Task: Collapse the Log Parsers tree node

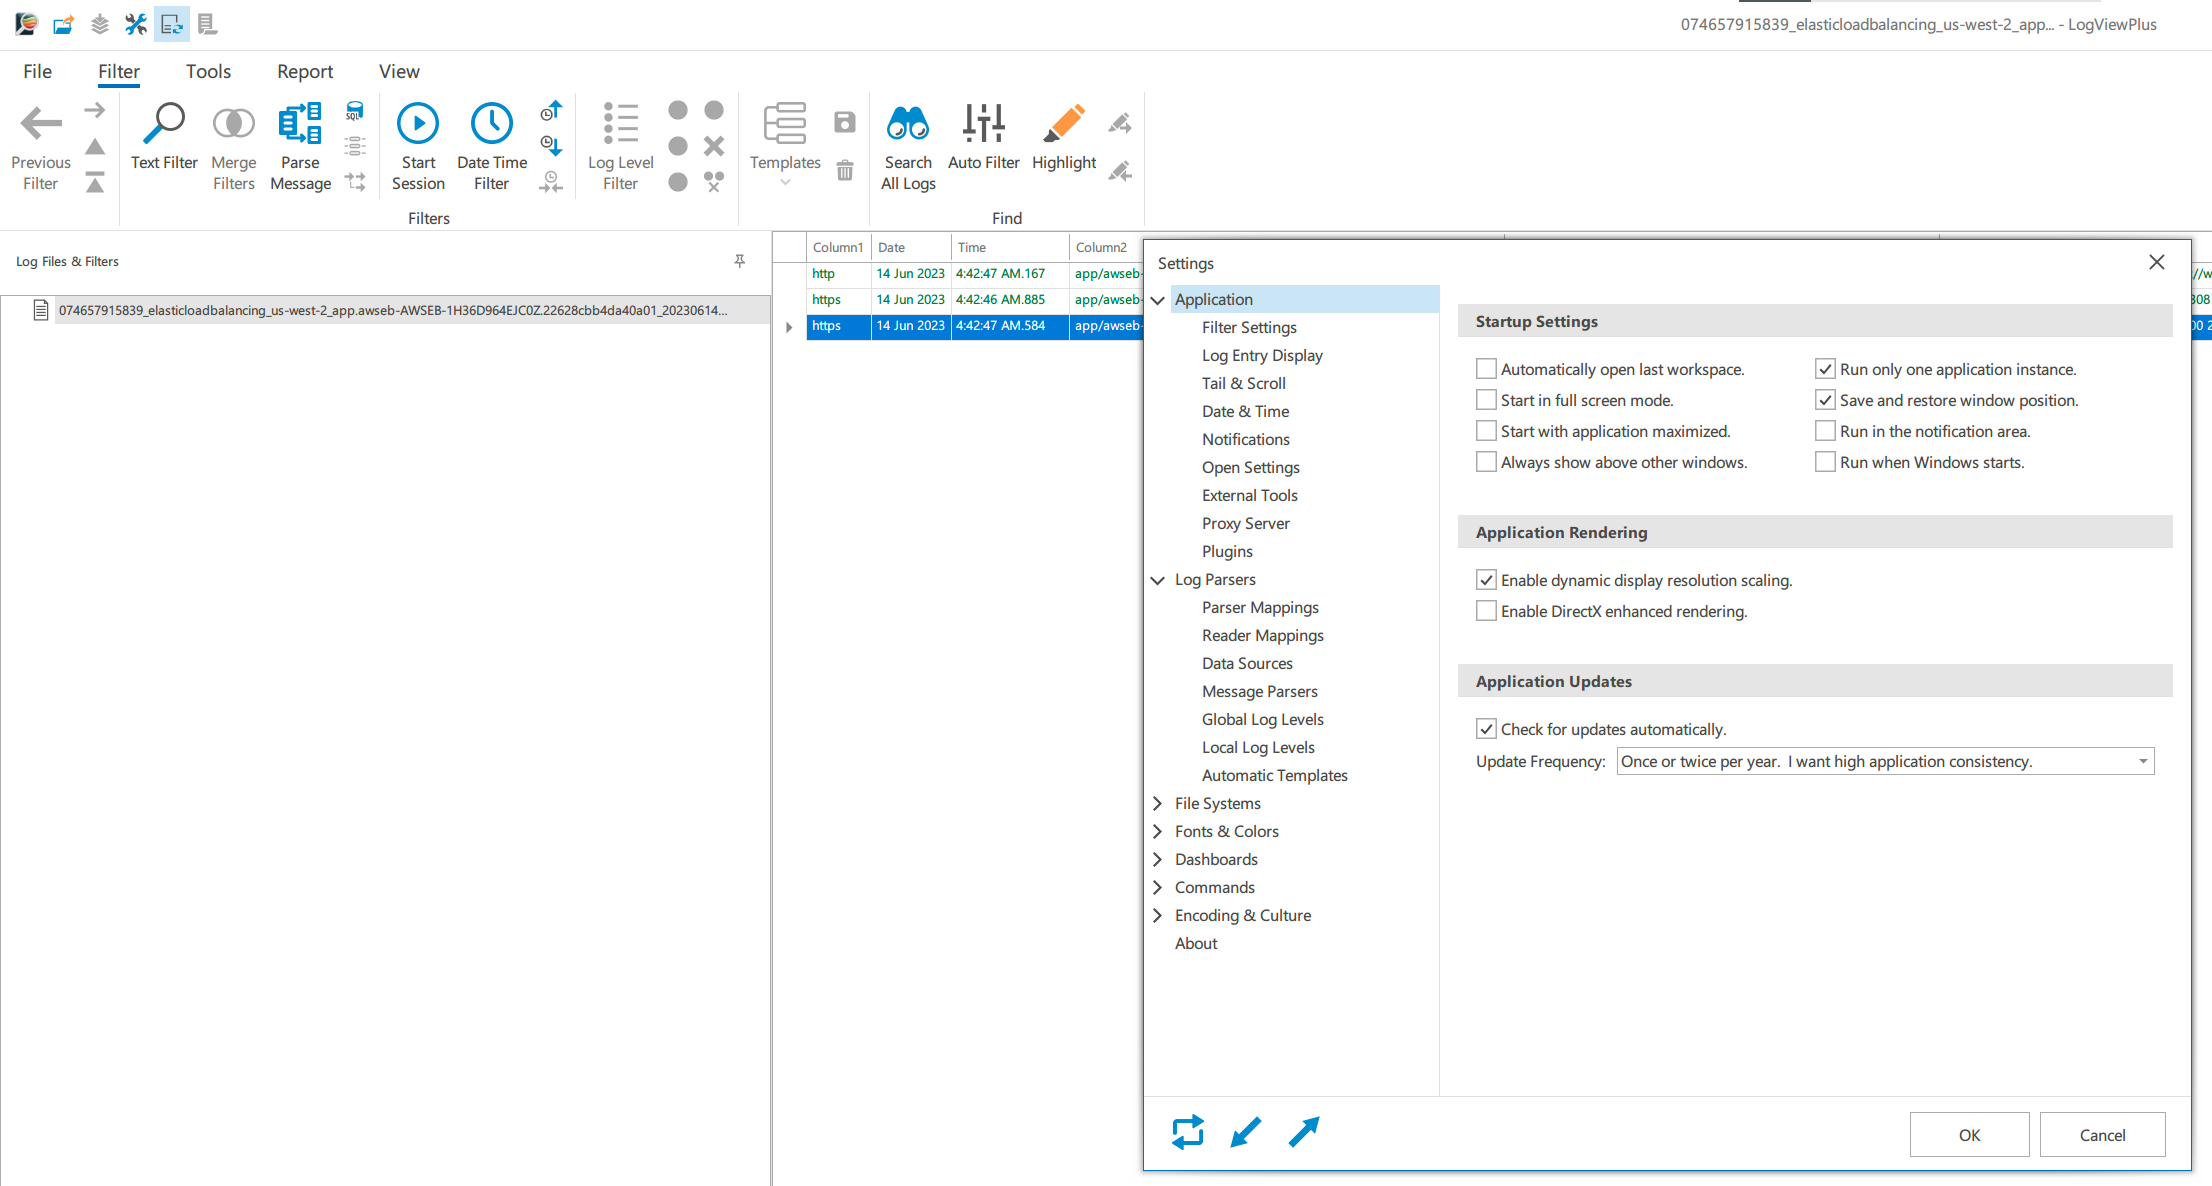Action: 1158,579
